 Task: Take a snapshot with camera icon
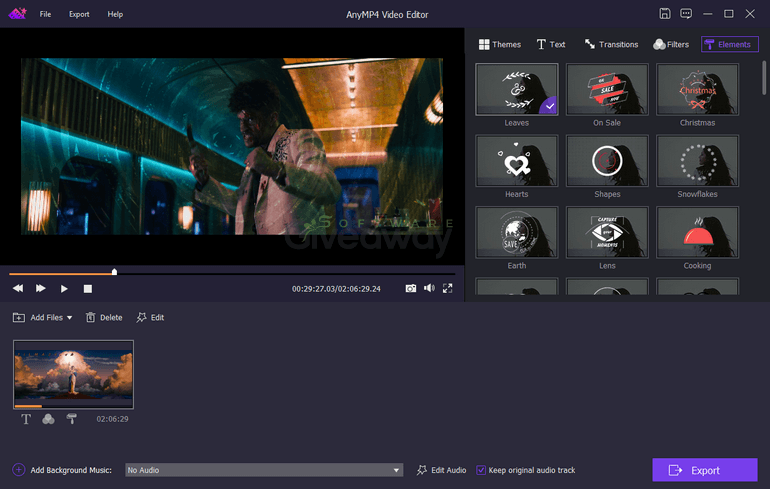click(x=410, y=288)
